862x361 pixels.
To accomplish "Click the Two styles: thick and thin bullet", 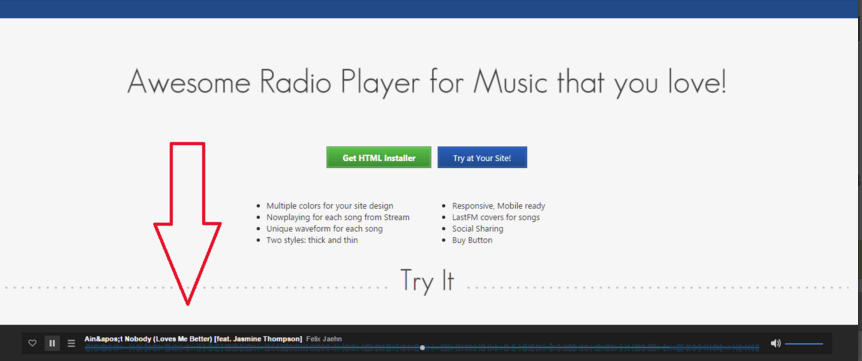I will tap(312, 240).
